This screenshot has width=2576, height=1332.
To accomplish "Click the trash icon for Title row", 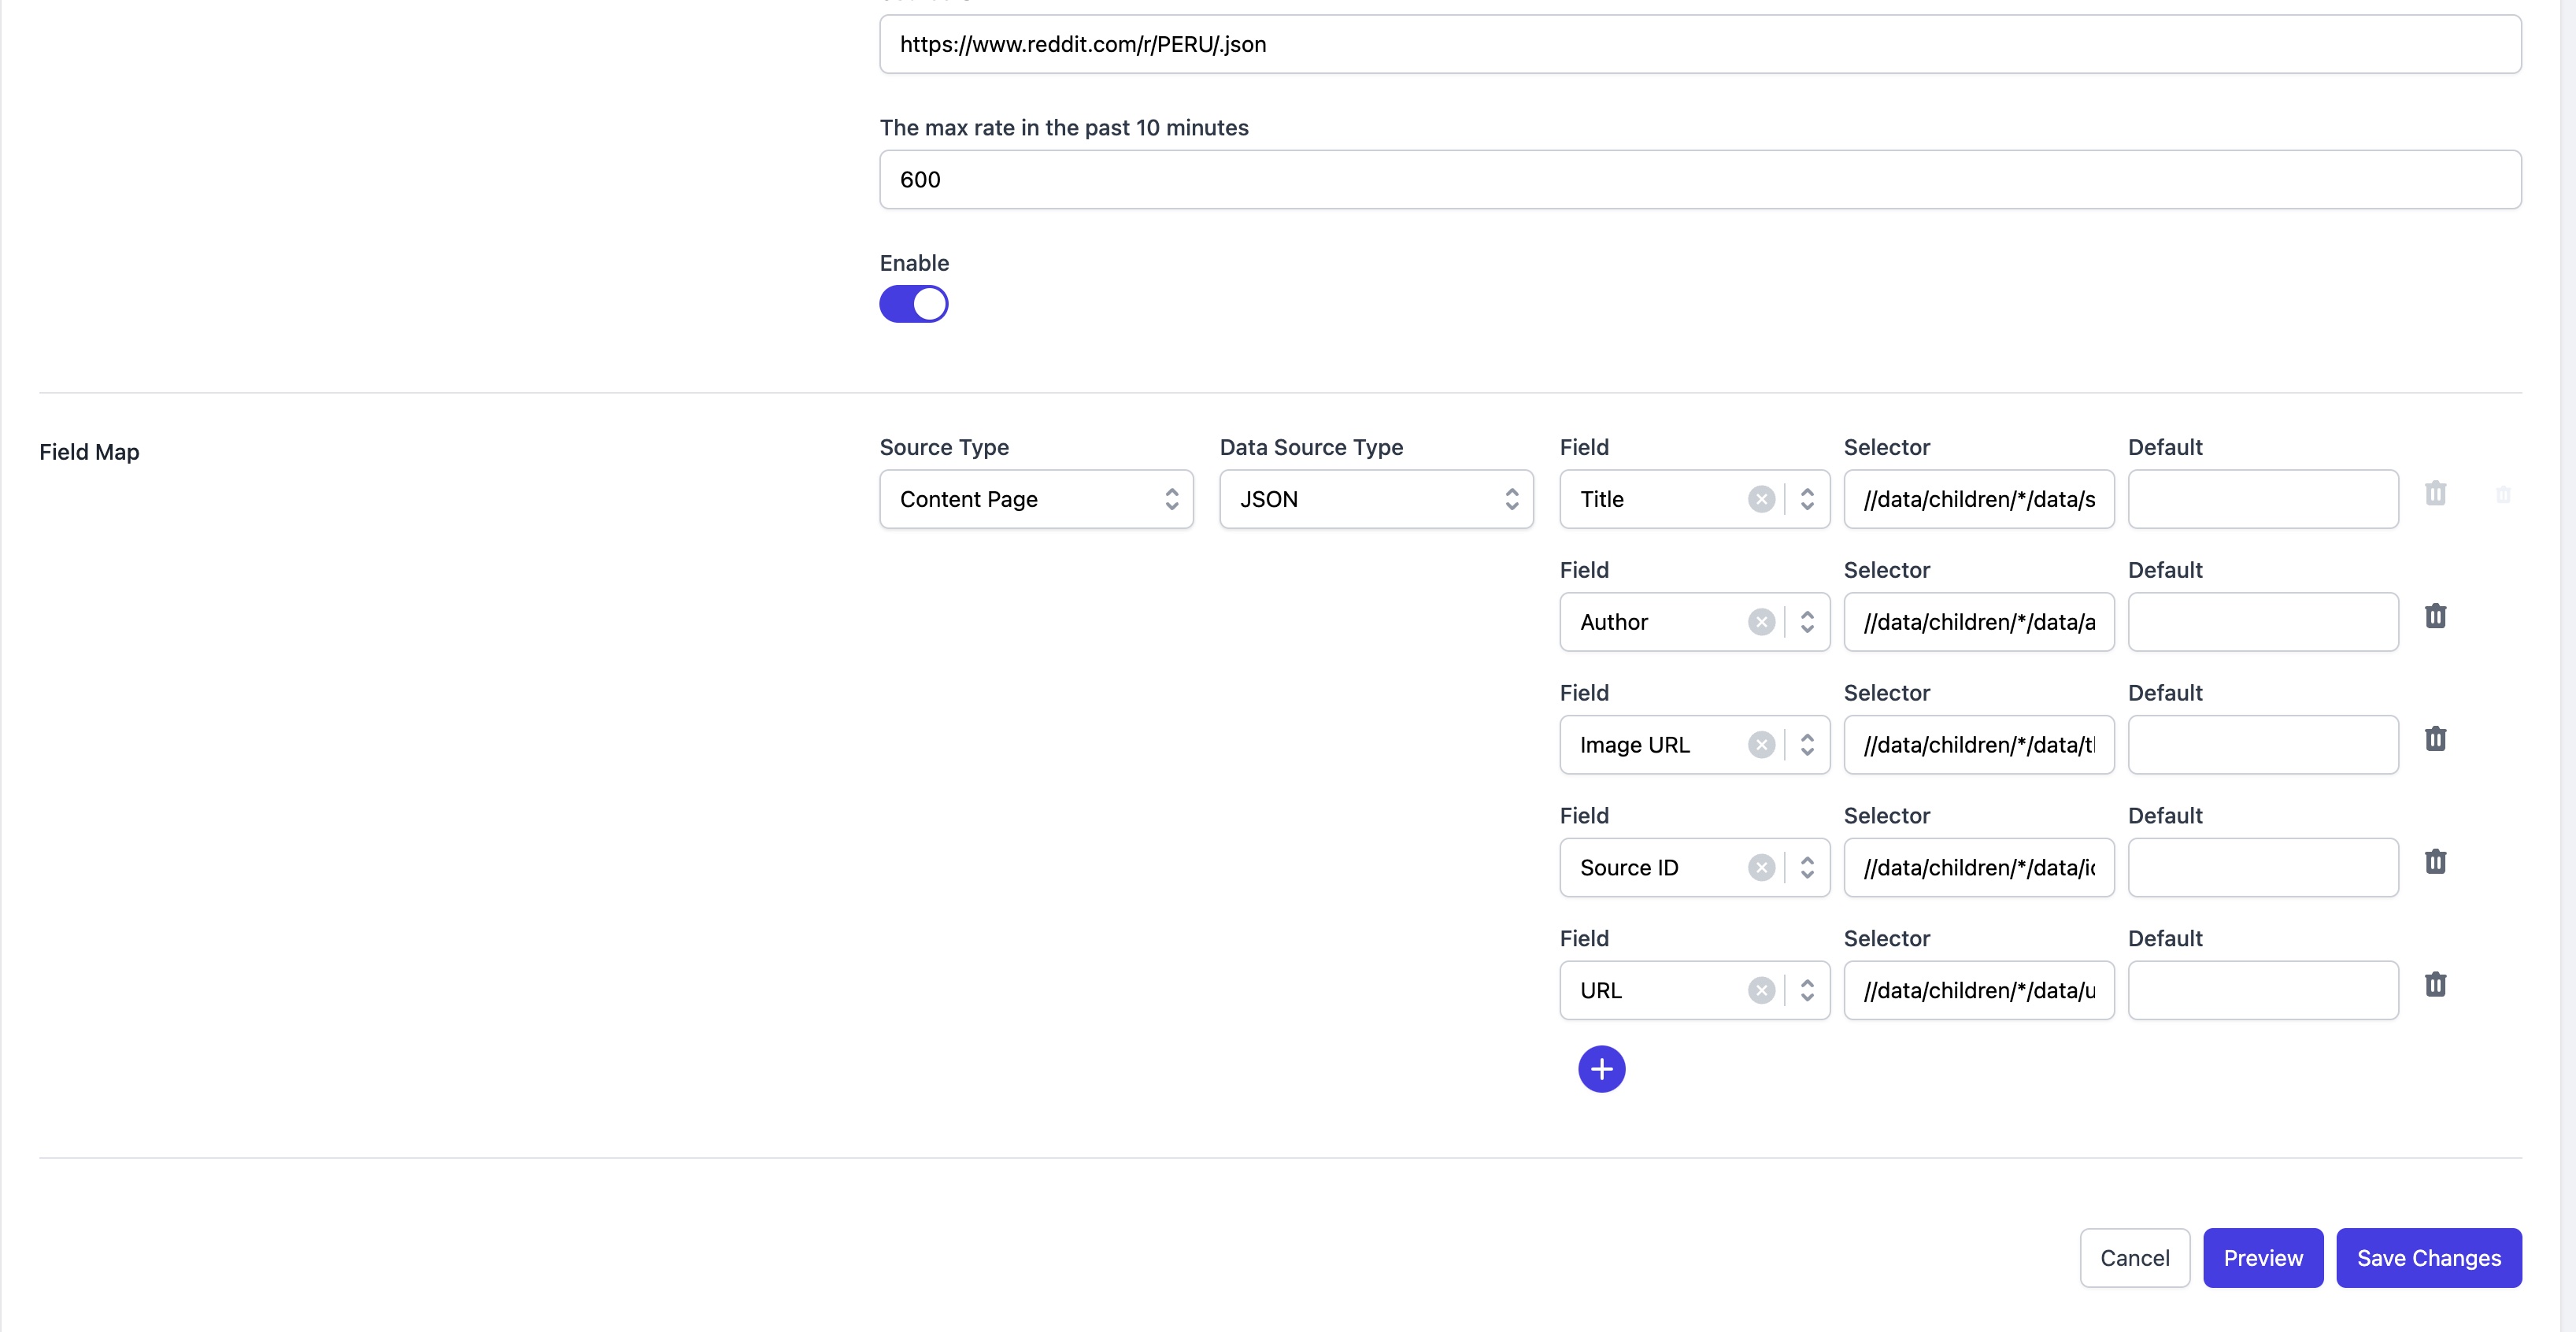I will pos(2435,494).
